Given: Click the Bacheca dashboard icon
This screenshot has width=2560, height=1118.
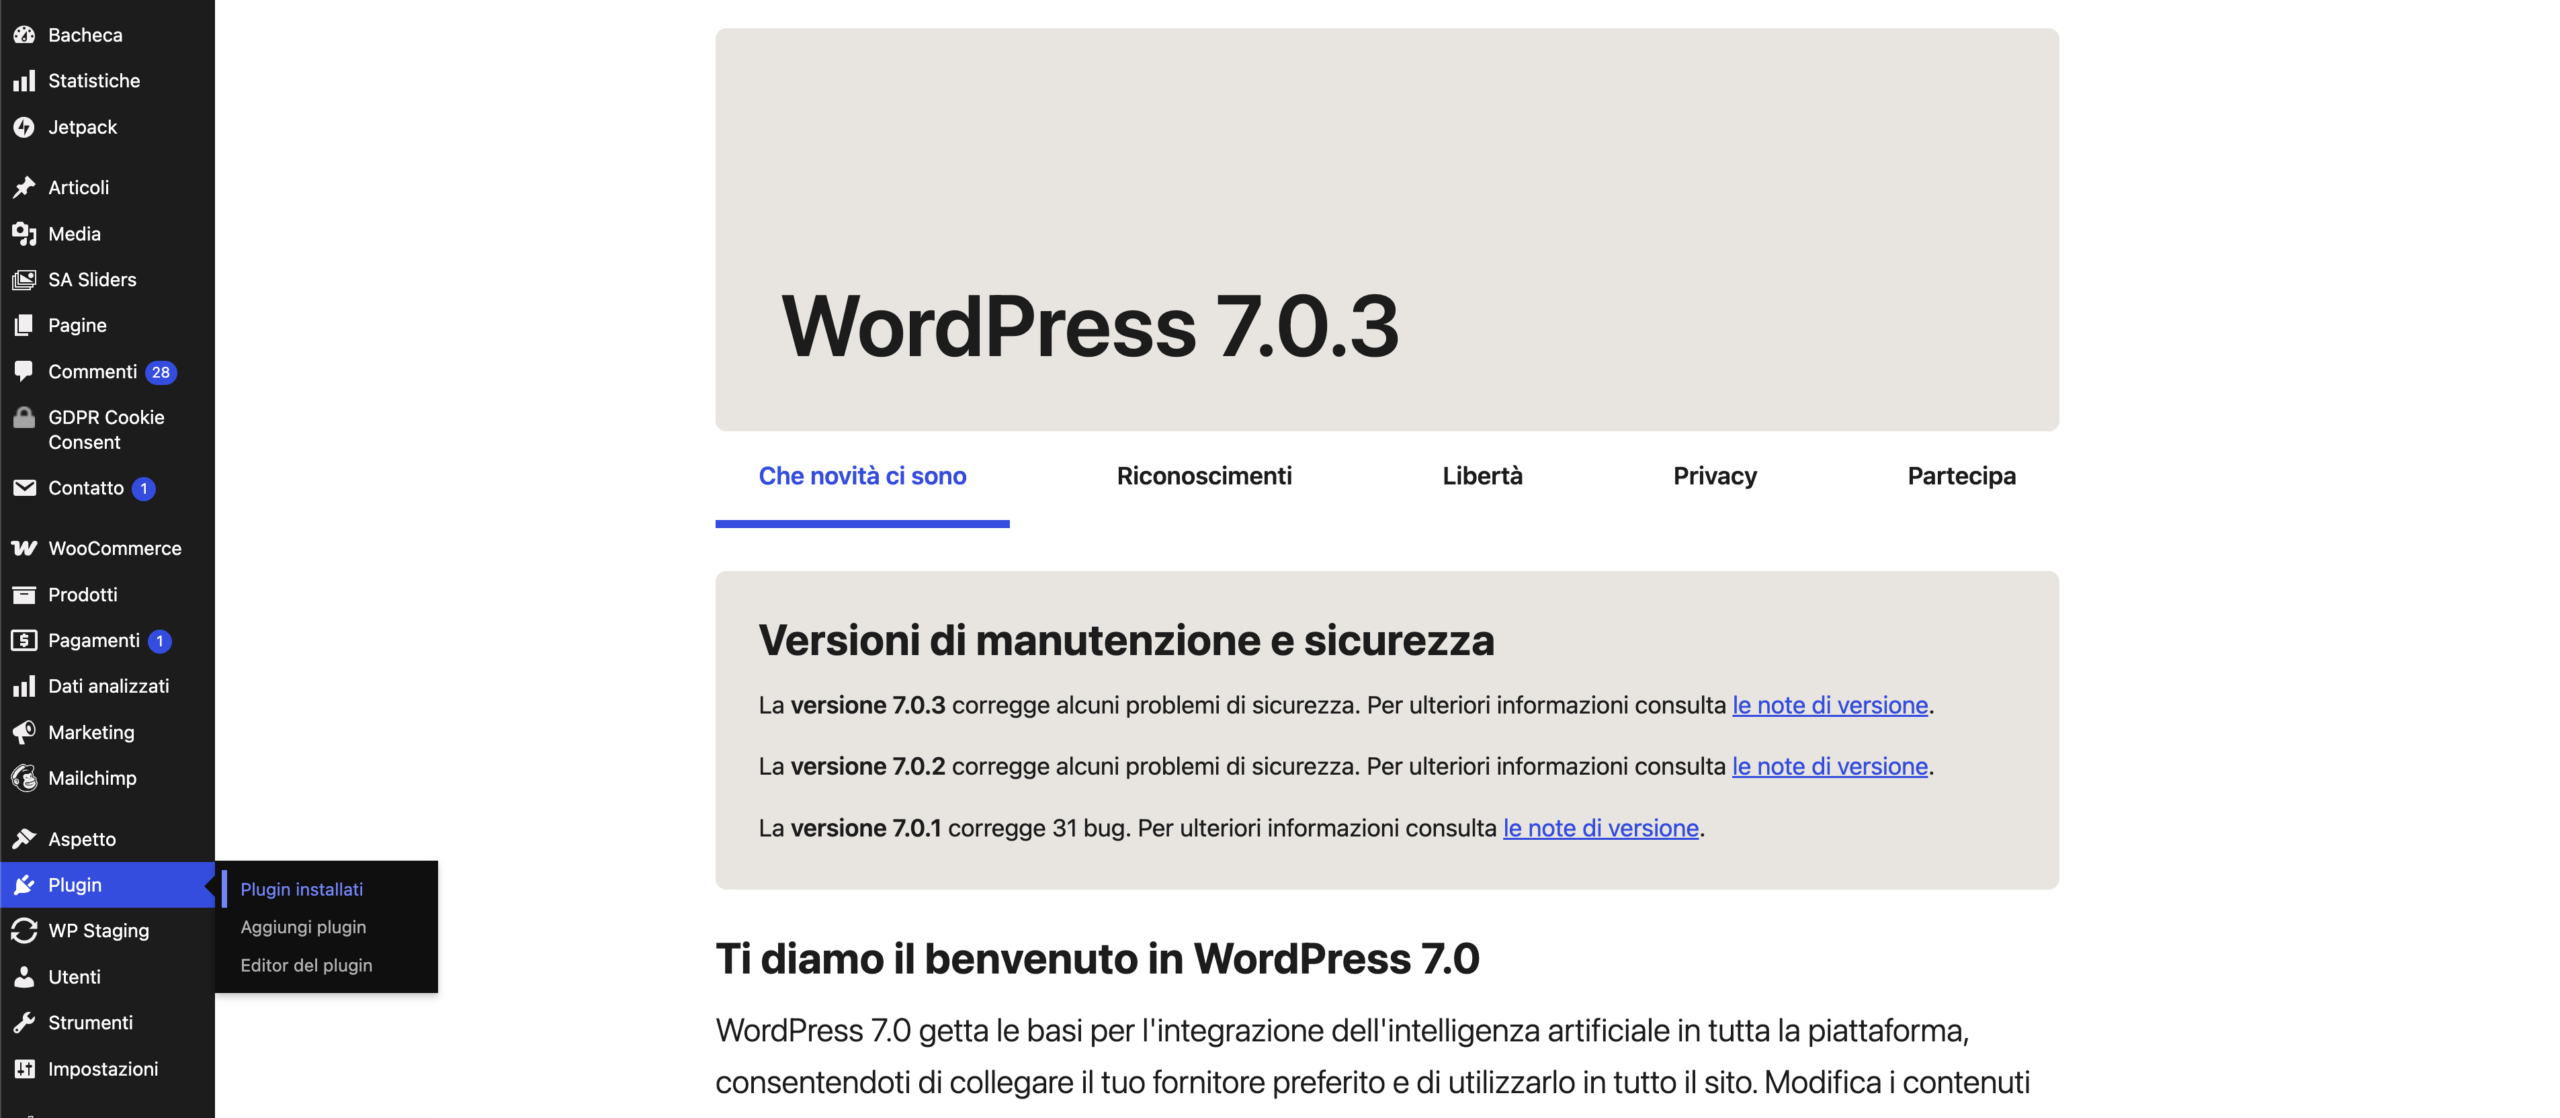Looking at the screenshot, I should pyautogui.click(x=24, y=35).
